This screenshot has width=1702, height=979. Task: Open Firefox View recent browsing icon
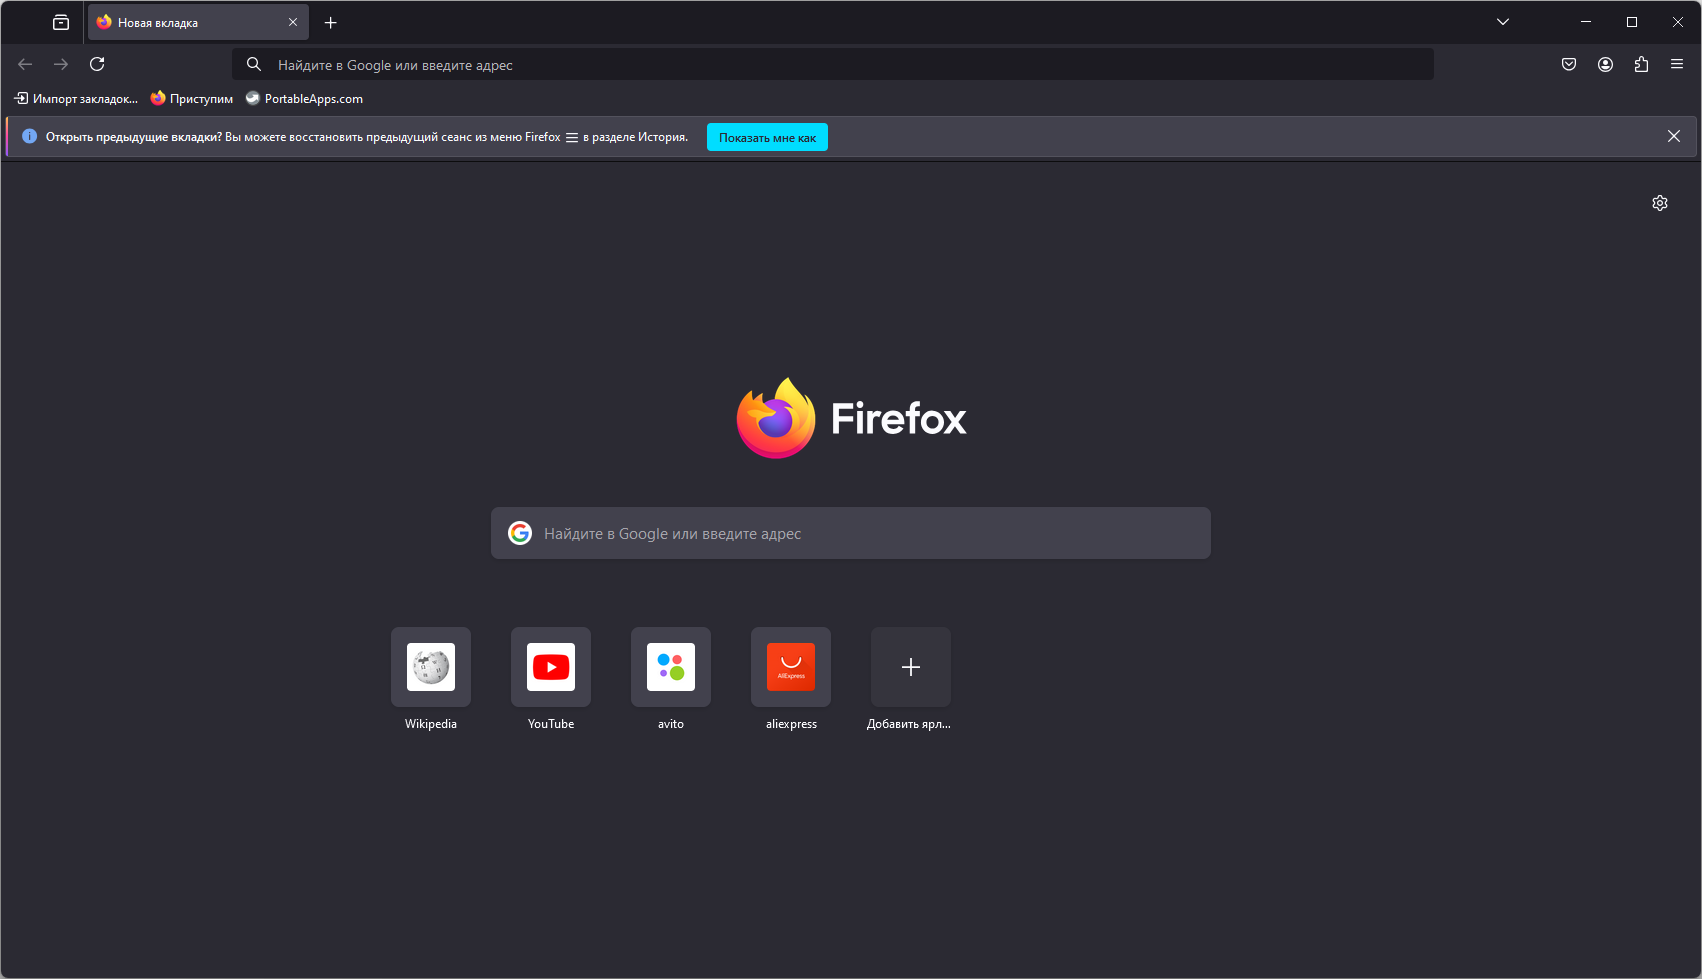tap(61, 22)
